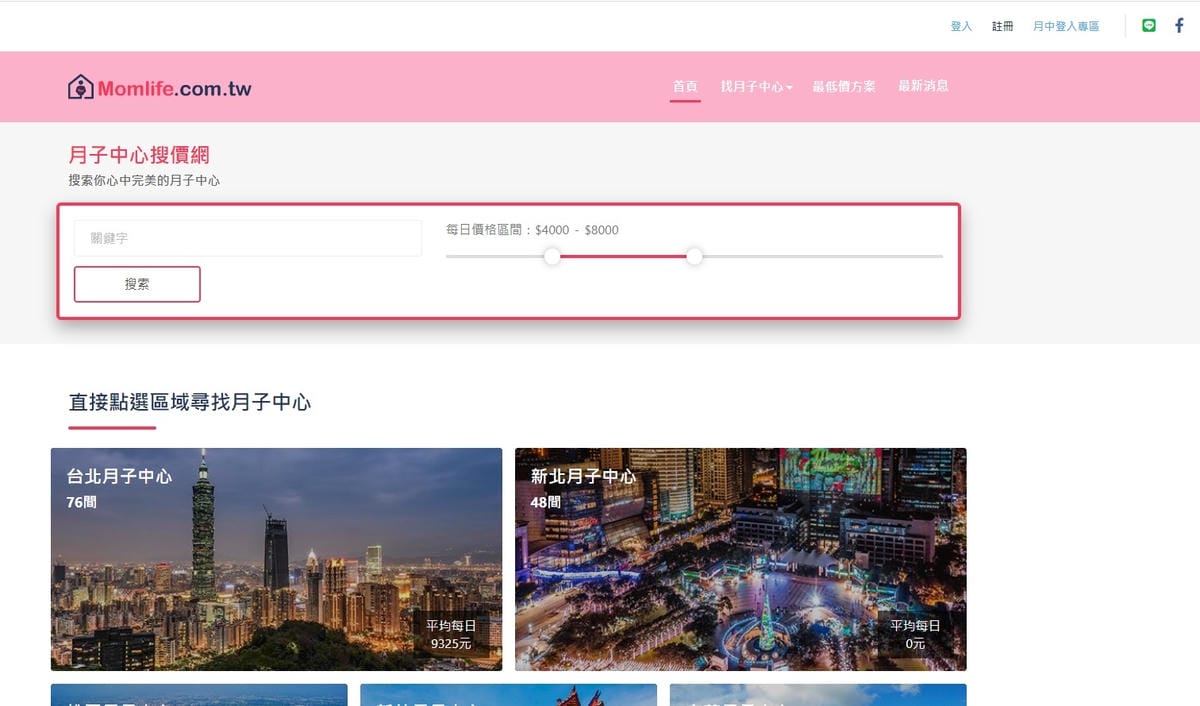Click the 台北月子中心 card title
1200x706 pixels.
point(119,477)
